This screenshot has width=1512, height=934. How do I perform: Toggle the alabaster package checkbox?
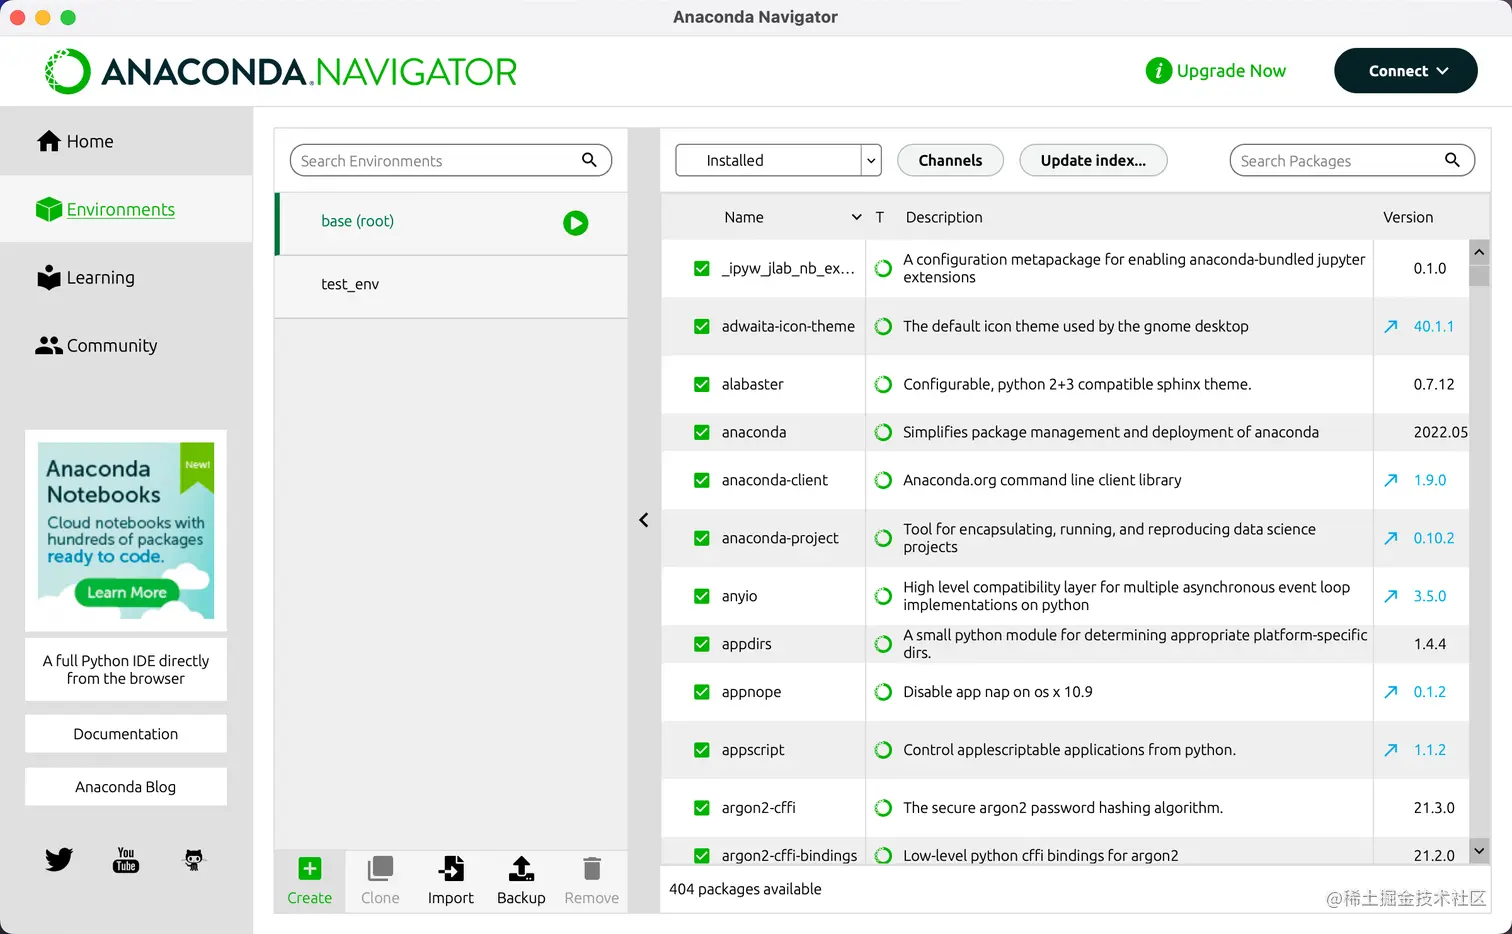point(702,385)
